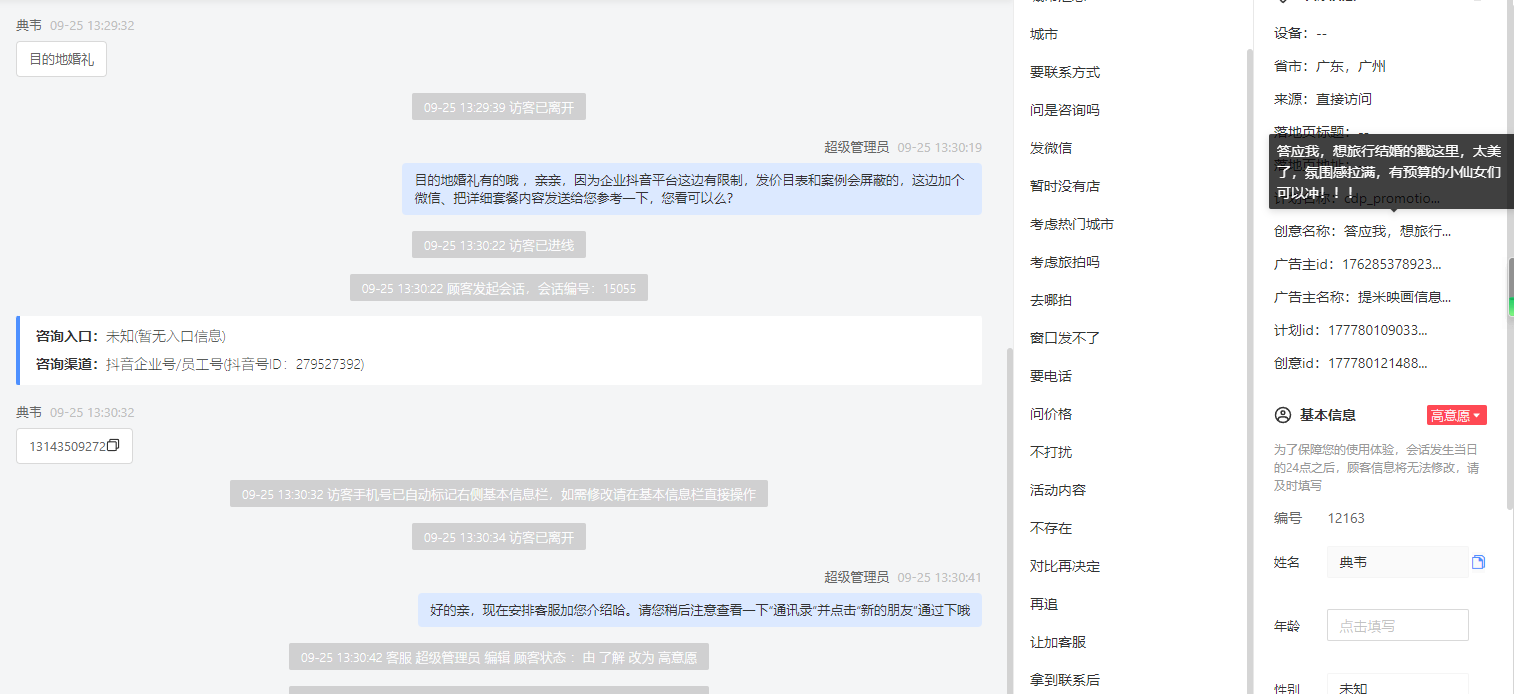This screenshot has width=1514, height=694.
Task: Click the 咨询入口 entry info line
Action: coord(130,336)
